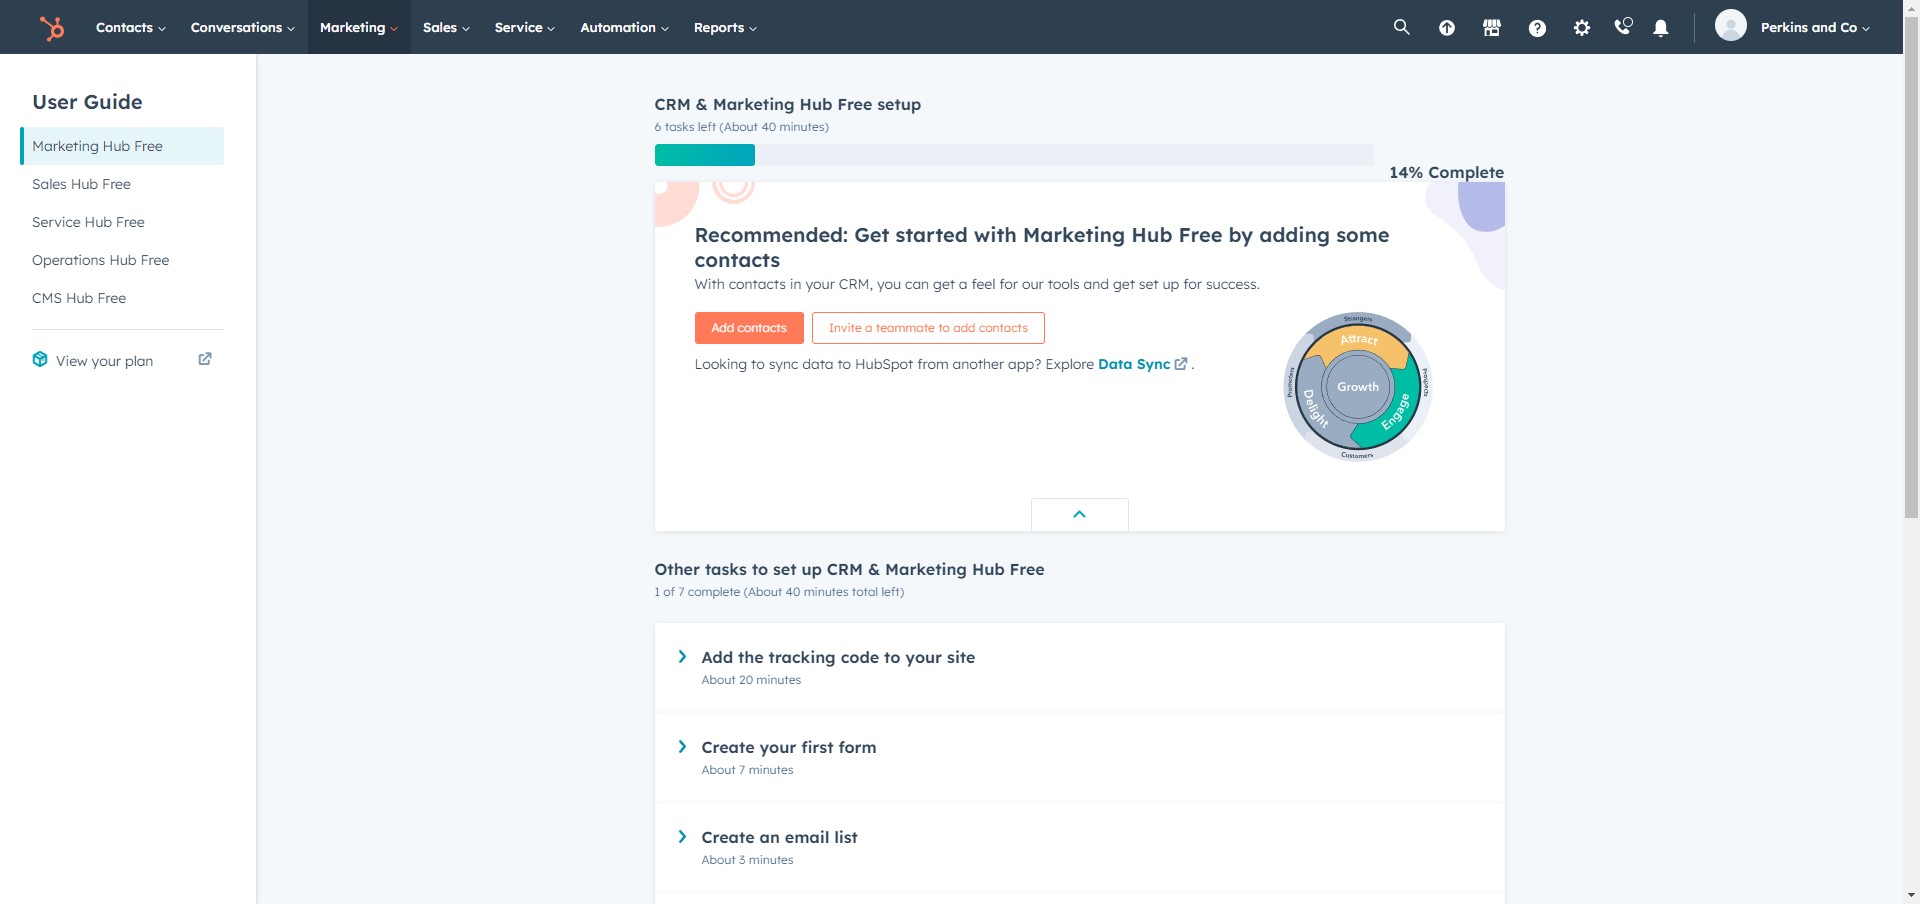Click 'Invite a teammate to add contacts'
The width and height of the screenshot is (1920, 904).
[x=928, y=328]
